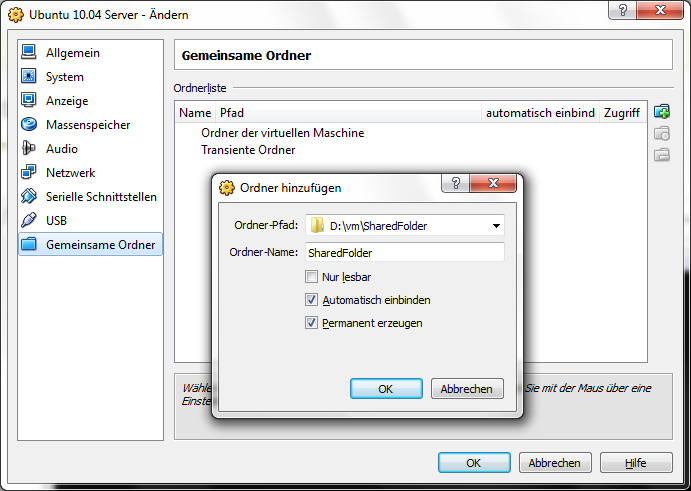
Task: Select Gemeinsame Ordner in the sidebar
Action: click(91, 244)
